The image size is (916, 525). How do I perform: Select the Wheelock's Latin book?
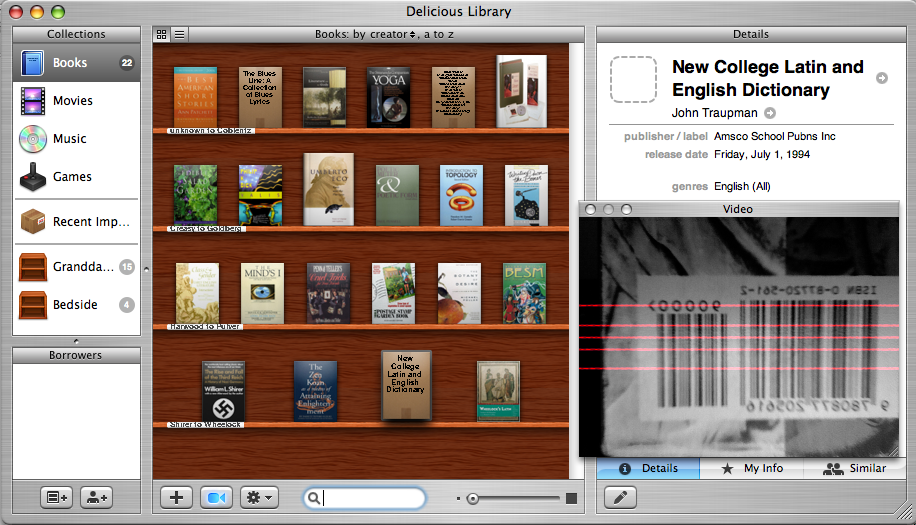tap(498, 391)
